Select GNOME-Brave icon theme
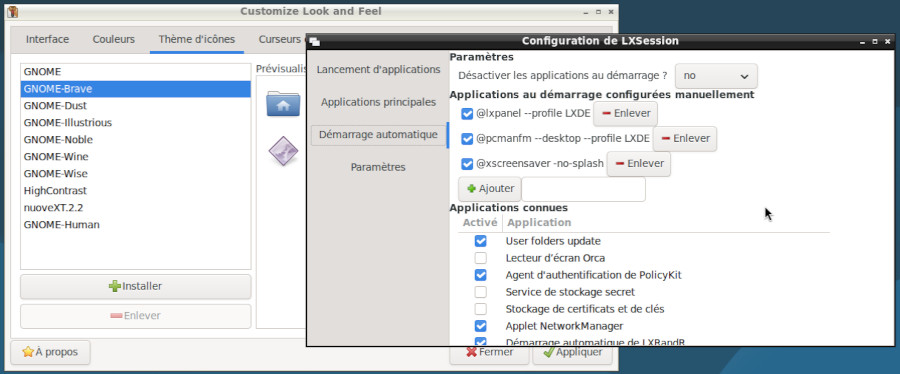The image size is (900, 374). 135,89
